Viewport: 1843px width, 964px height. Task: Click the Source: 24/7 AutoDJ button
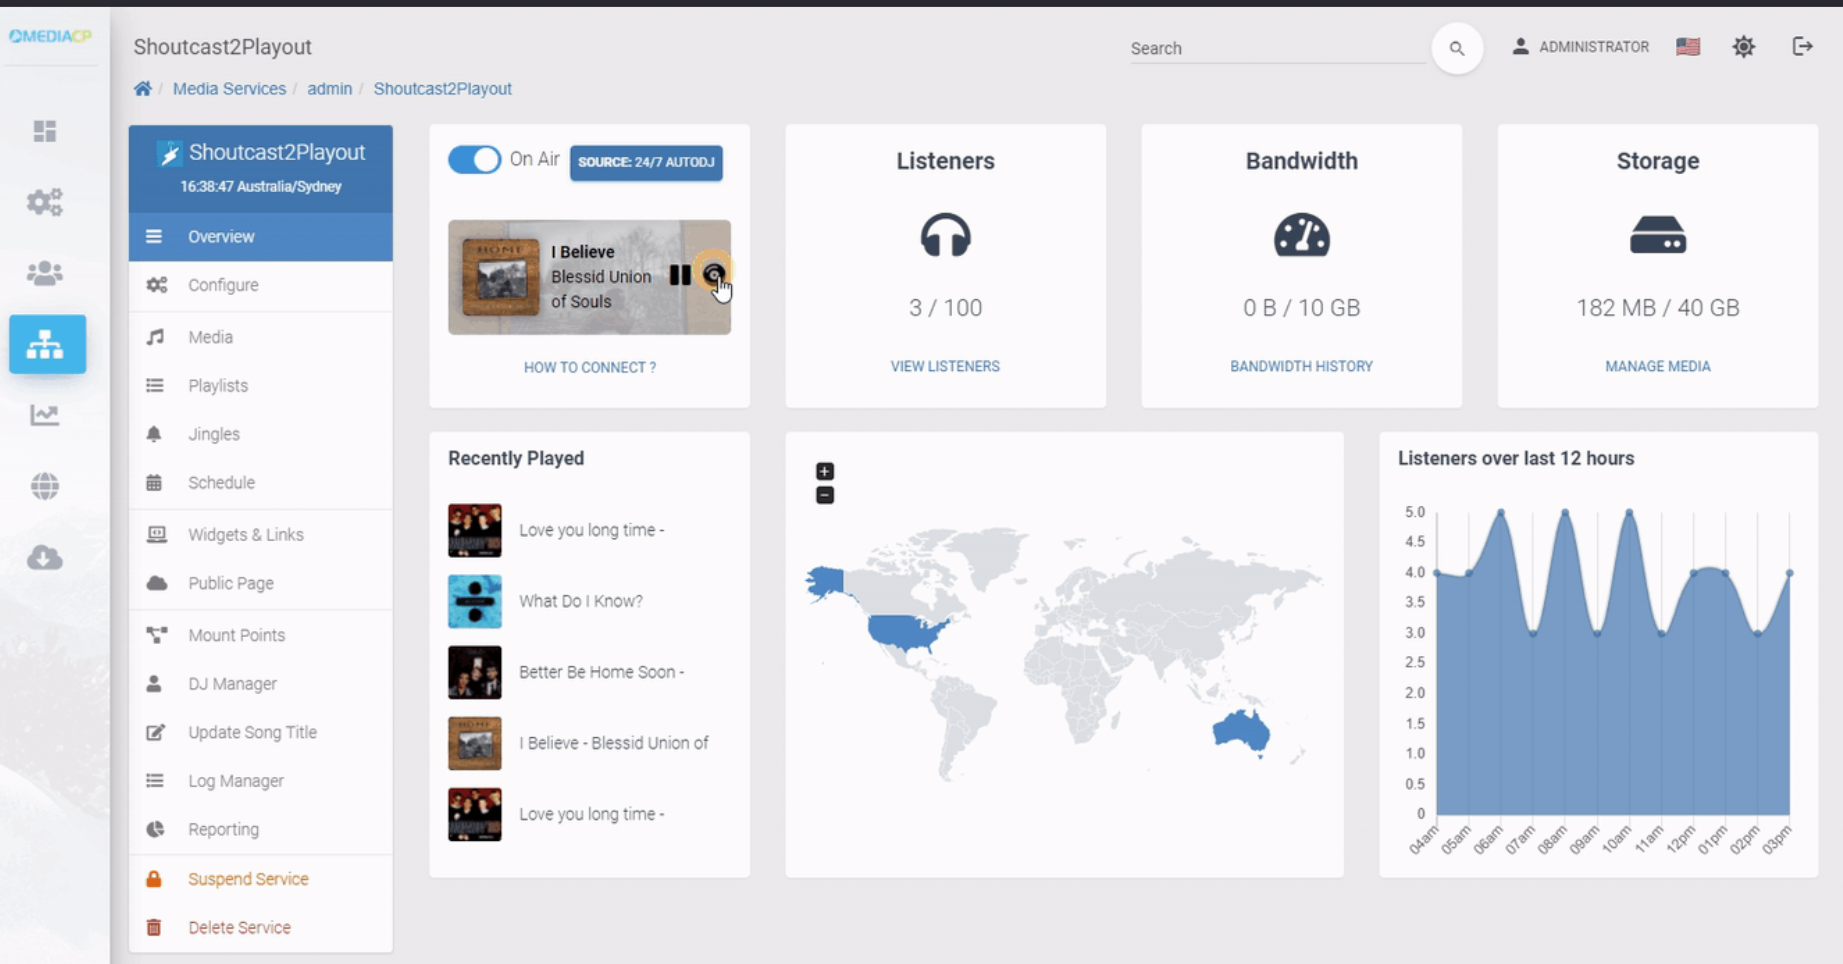point(646,162)
